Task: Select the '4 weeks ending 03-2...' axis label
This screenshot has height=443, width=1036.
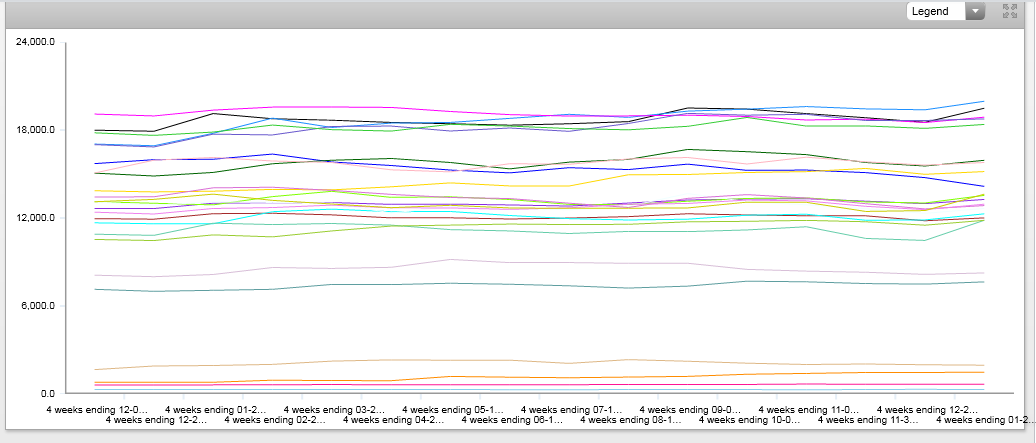Action: (x=335, y=409)
